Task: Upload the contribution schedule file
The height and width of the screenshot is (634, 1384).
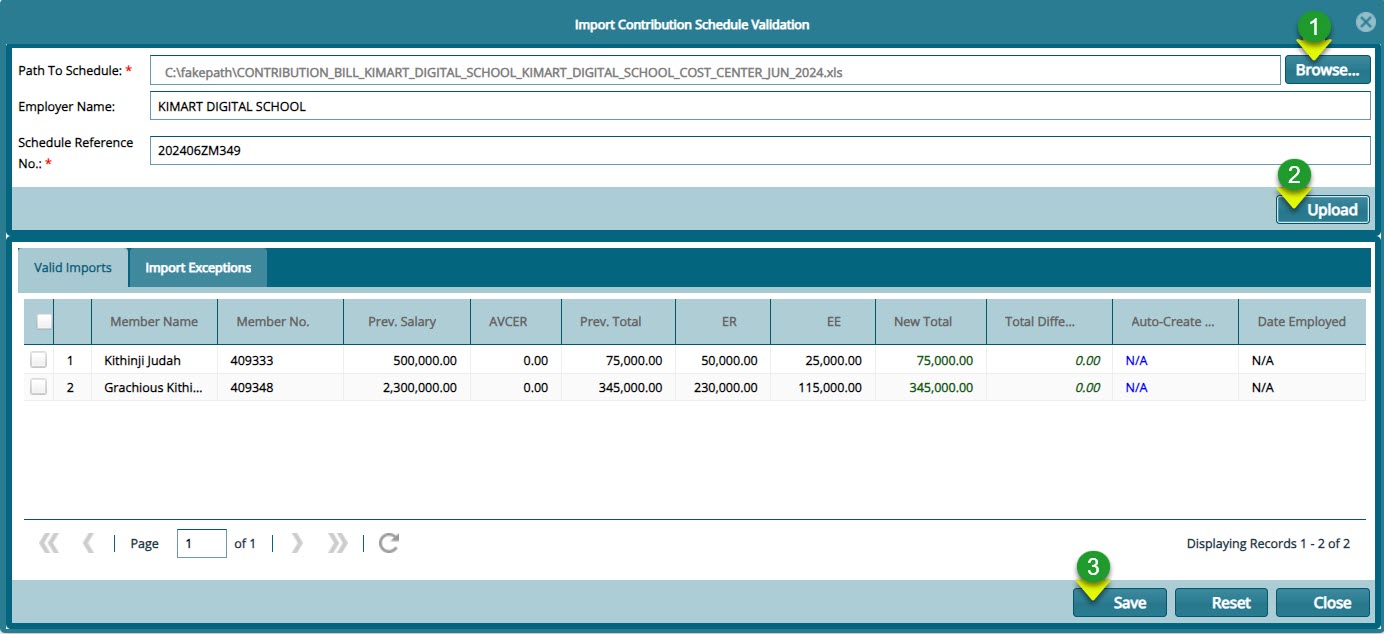Action: 1323,209
